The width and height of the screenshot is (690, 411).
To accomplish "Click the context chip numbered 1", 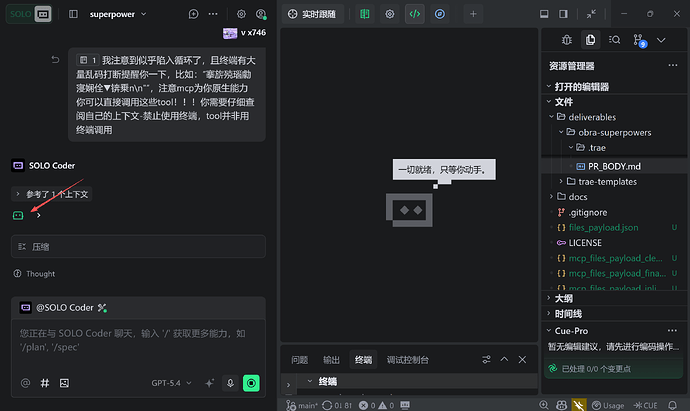I will coord(88,60).
